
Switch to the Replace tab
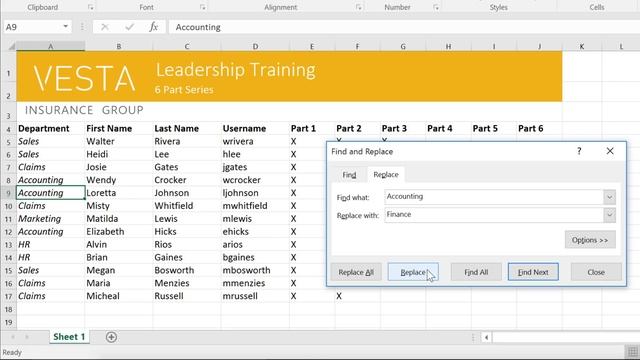coord(386,175)
